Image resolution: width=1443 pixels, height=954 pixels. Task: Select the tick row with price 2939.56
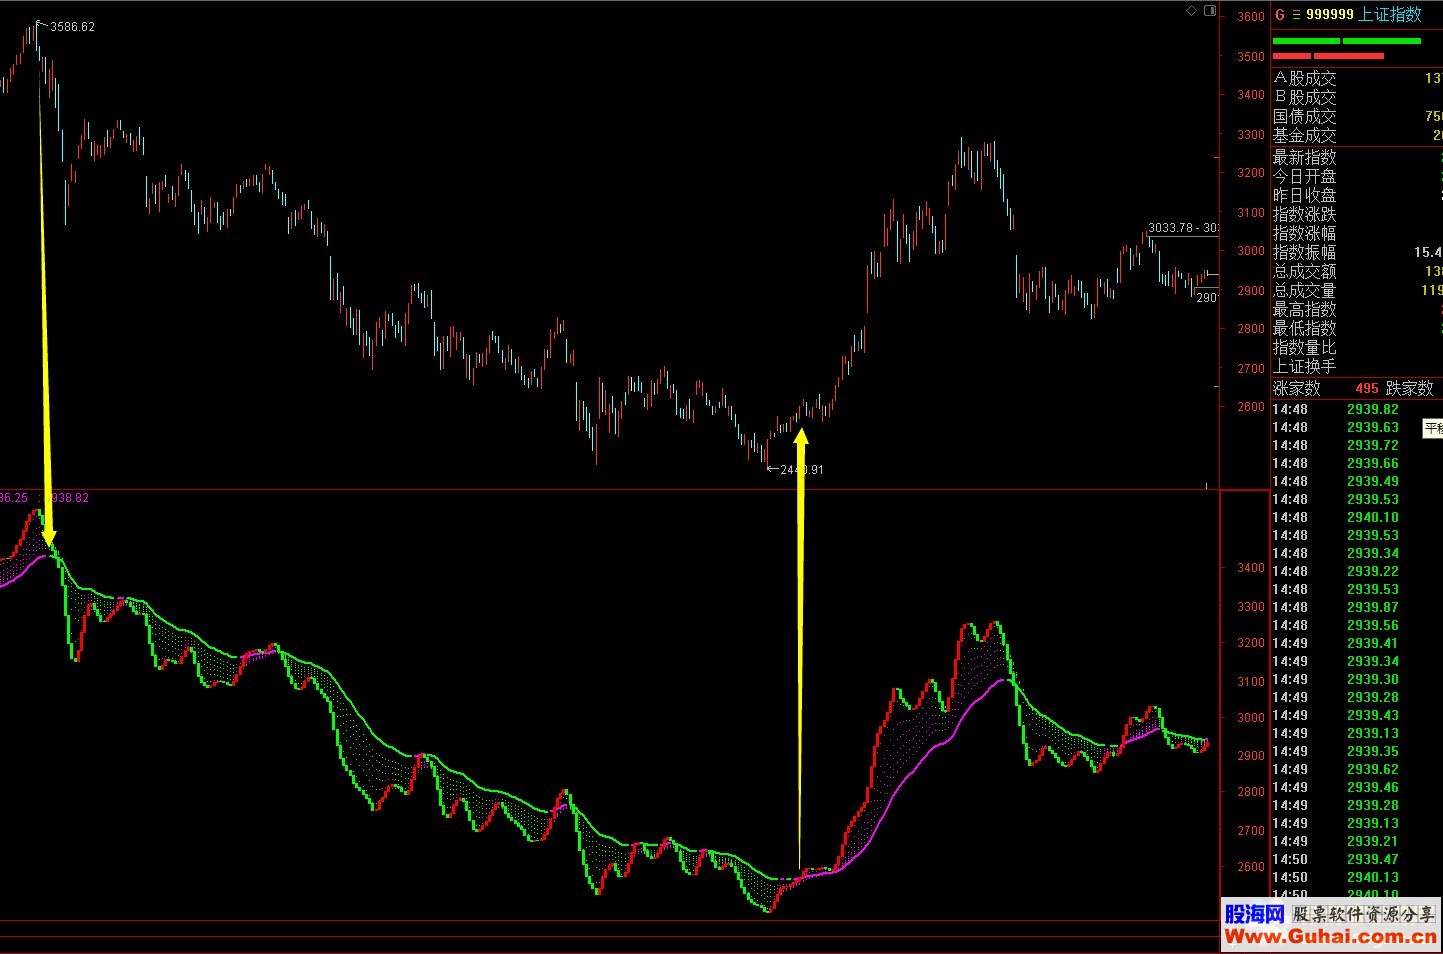tap(1357, 625)
